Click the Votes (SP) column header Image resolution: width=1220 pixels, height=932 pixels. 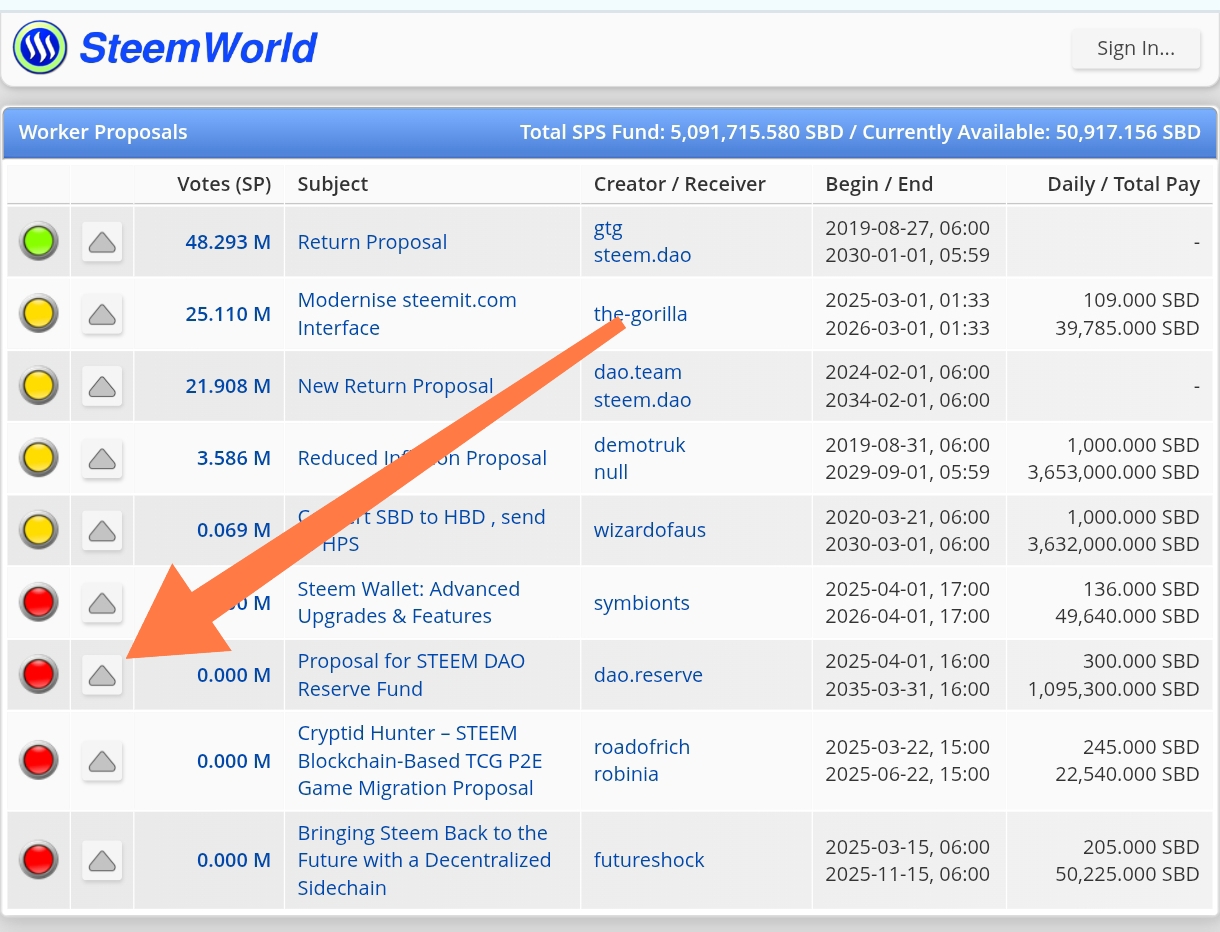[x=224, y=184]
